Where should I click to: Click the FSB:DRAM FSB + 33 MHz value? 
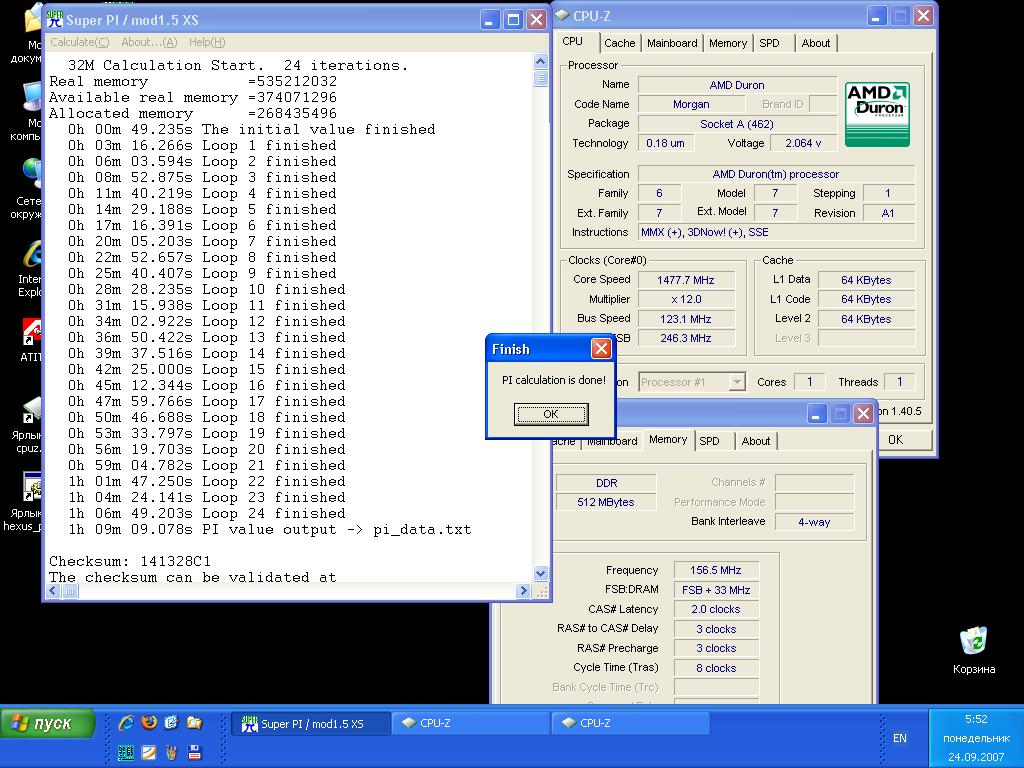click(716, 590)
